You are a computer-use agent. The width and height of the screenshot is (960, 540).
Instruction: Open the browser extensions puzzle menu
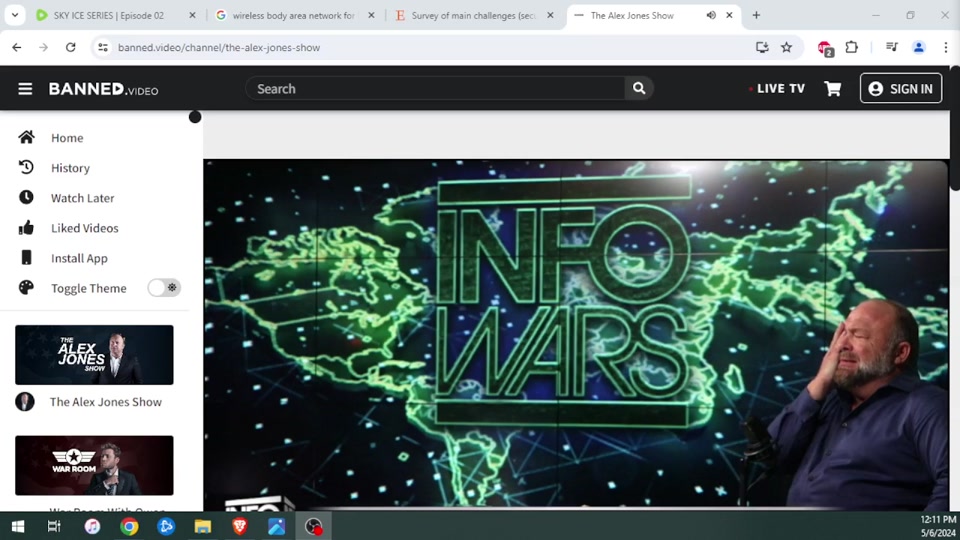pyautogui.click(x=852, y=47)
